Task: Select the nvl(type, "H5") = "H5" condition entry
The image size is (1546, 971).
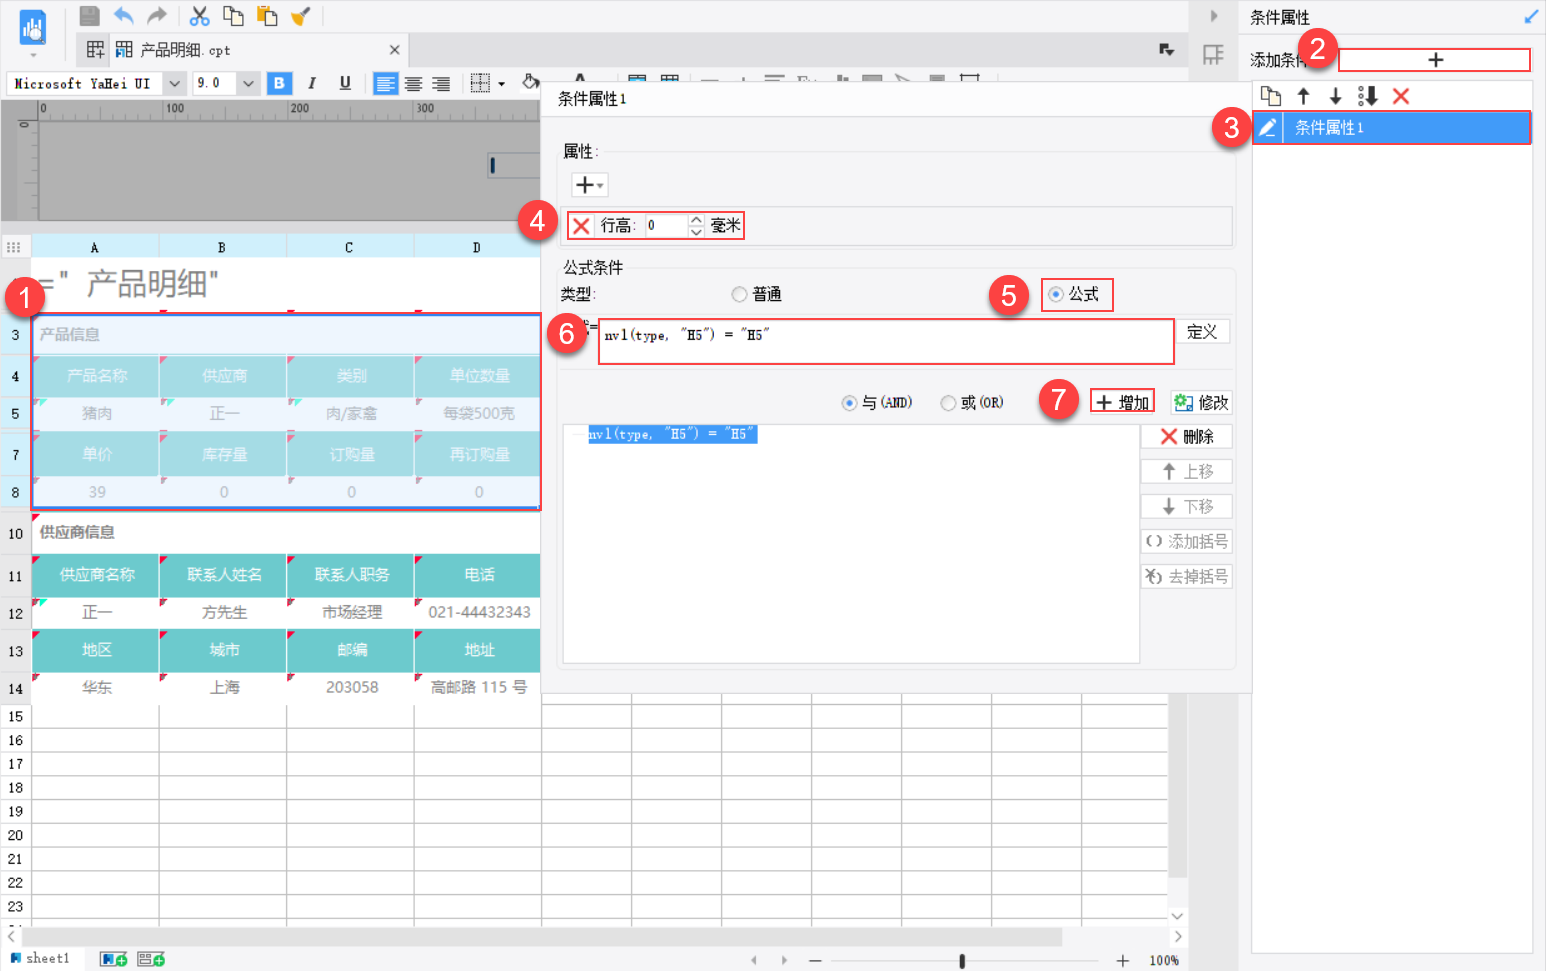Action: (672, 434)
